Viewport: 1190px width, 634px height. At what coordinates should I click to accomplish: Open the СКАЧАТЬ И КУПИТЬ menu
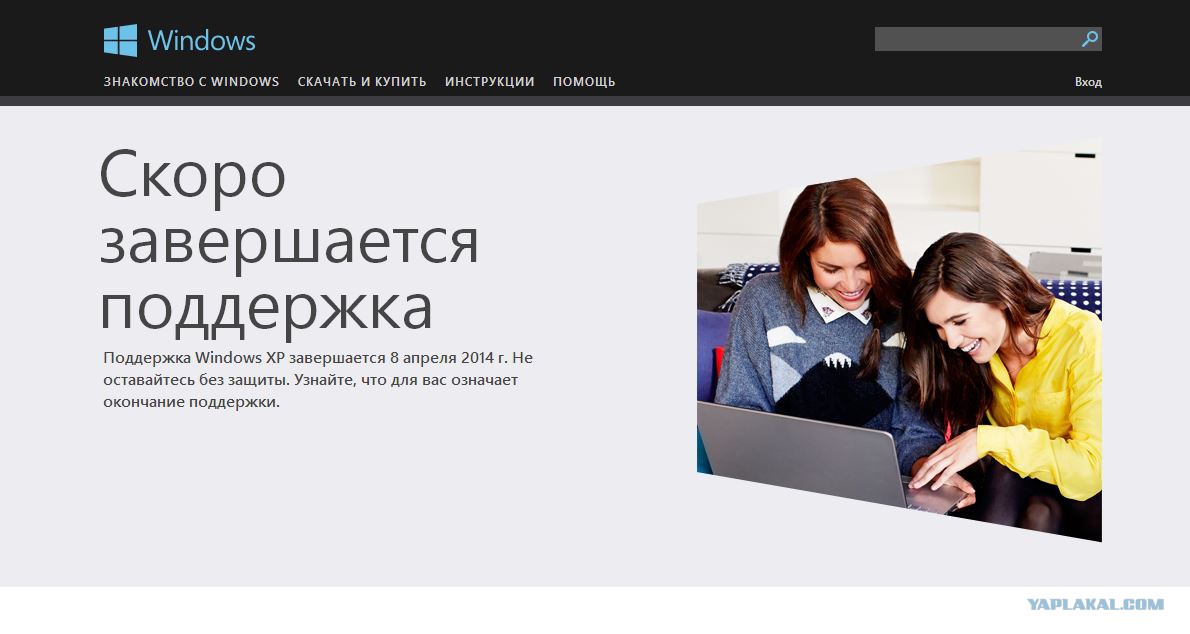[362, 81]
